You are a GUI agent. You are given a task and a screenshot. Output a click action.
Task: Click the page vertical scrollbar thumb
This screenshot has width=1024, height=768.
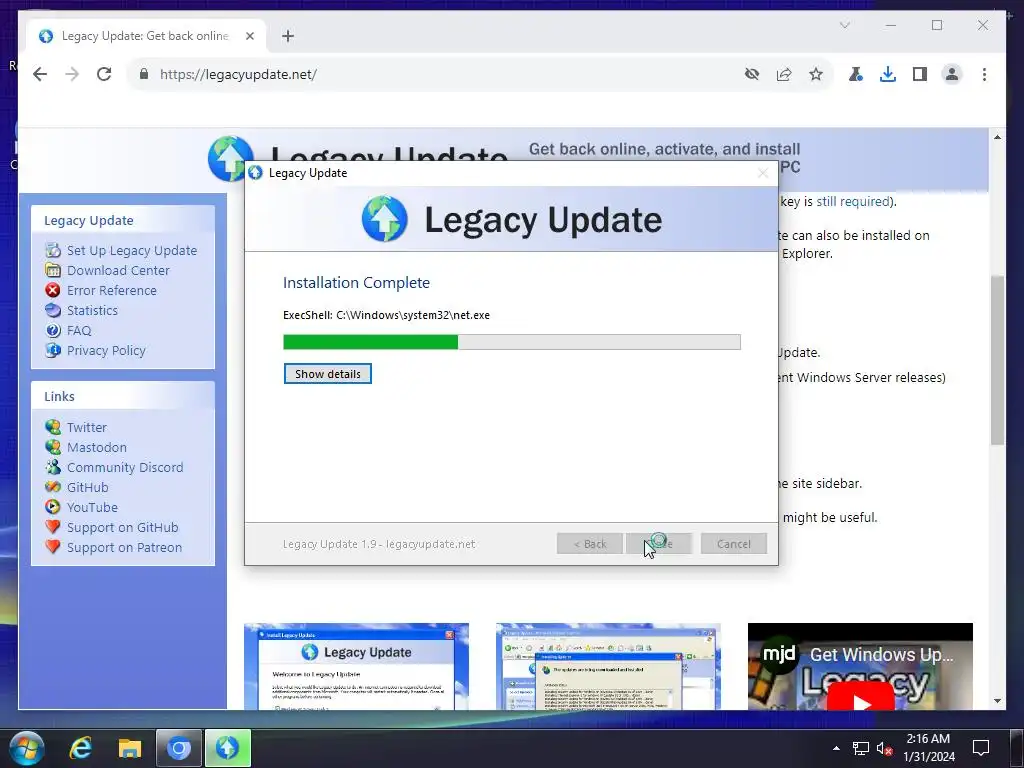(x=997, y=360)
